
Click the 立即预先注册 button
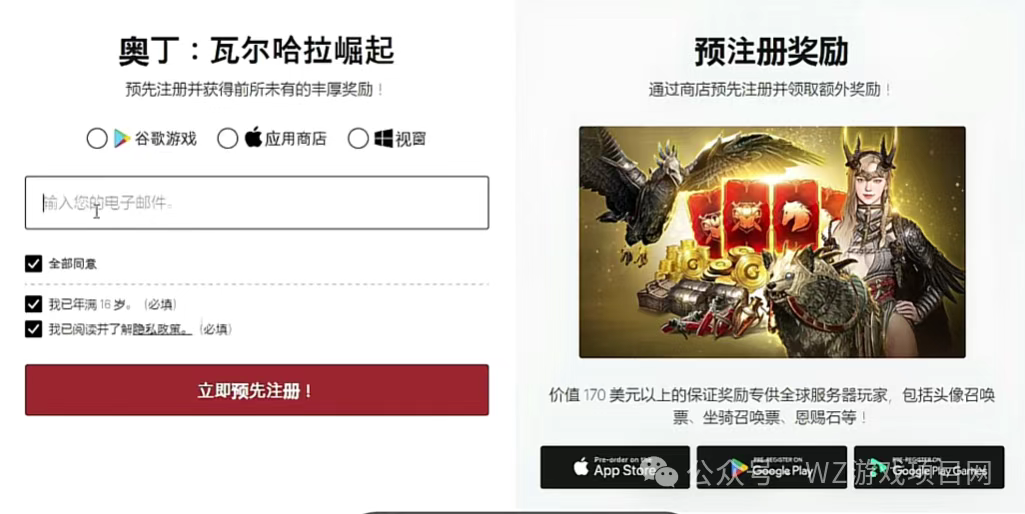[257, 390]
